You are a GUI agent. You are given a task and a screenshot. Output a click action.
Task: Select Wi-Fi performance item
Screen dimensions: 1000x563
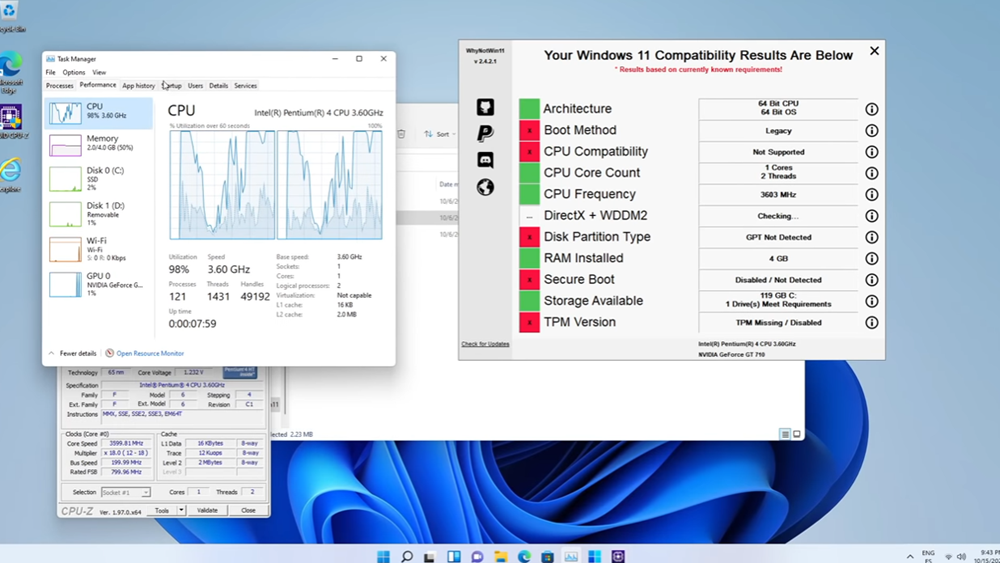(x=99, y=249)
